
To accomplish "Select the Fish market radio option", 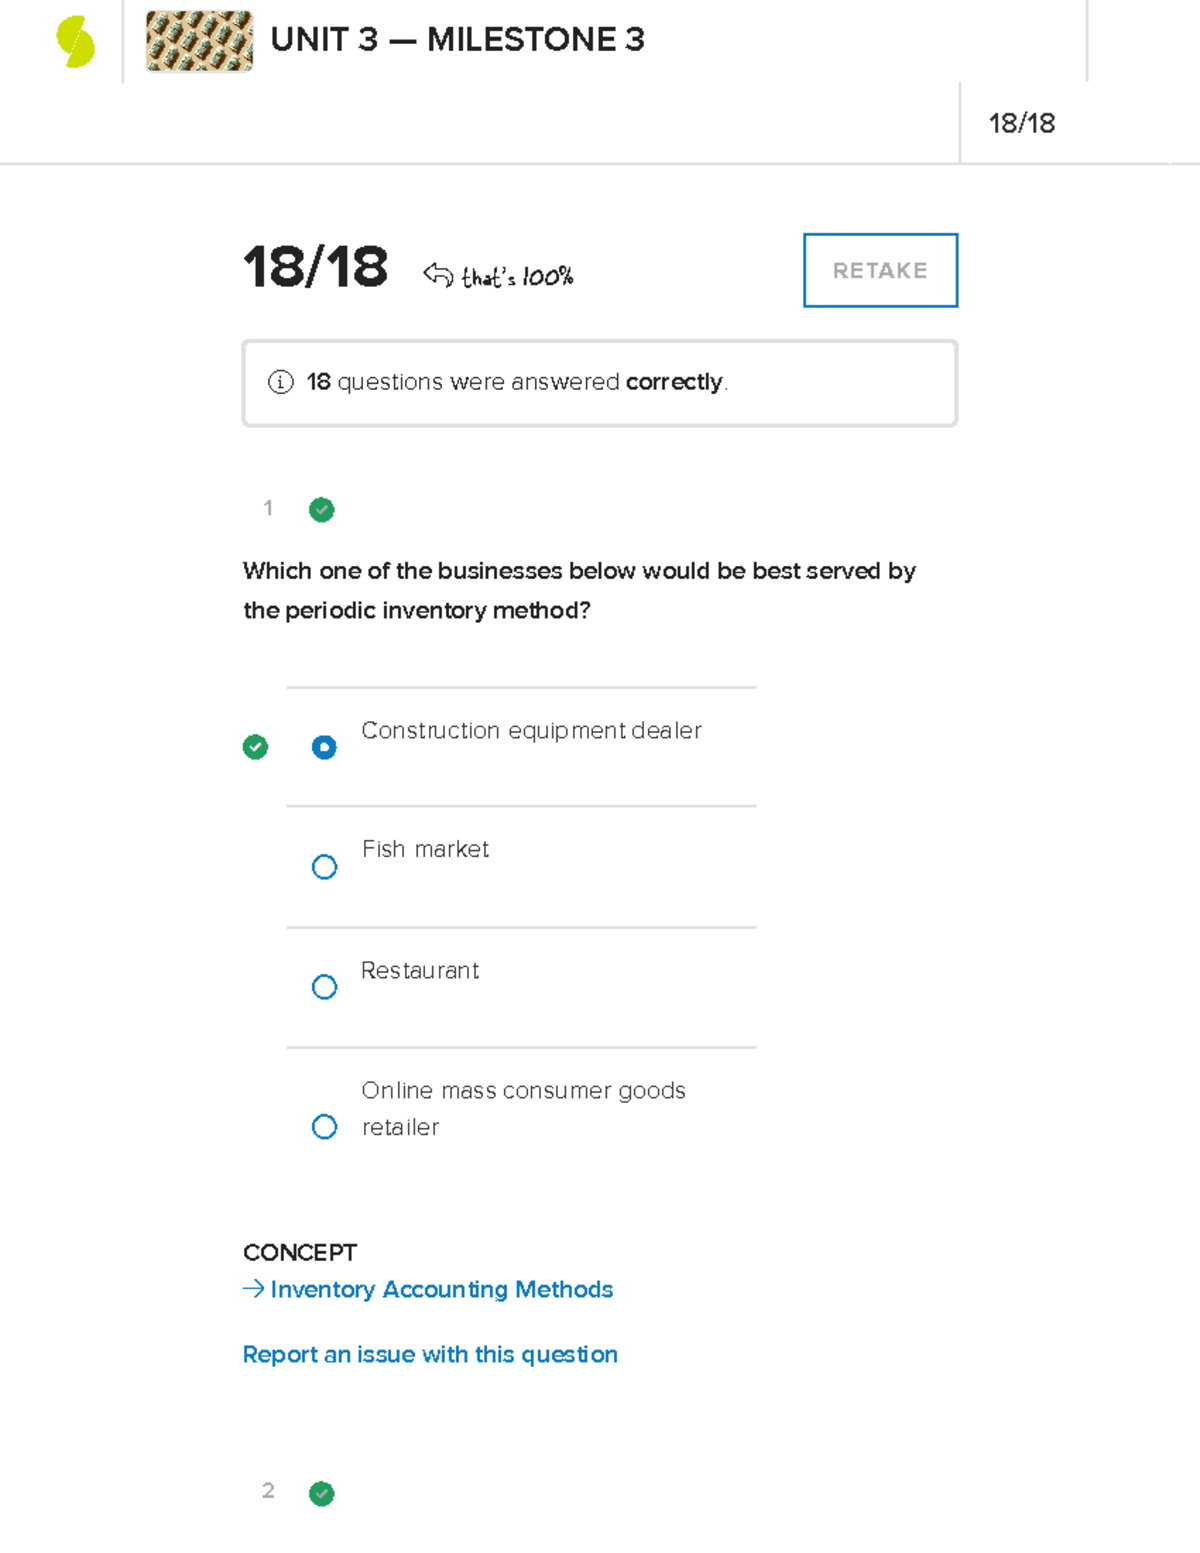I will click(x=324, y=867).
